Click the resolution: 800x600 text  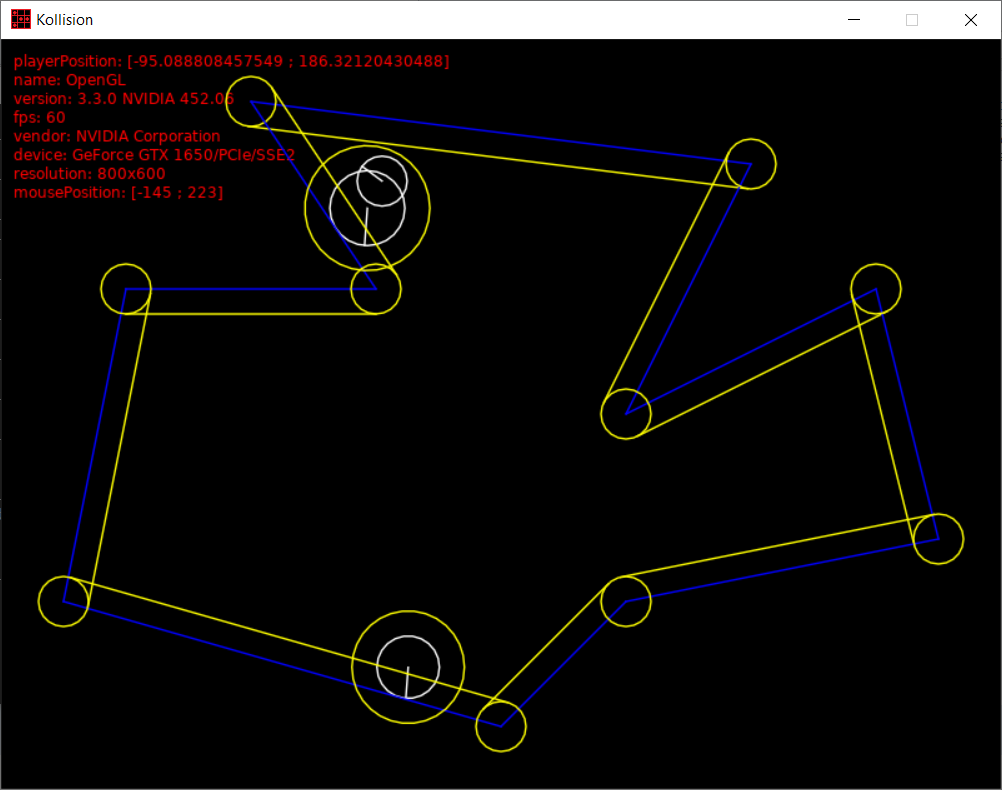[89, 173]
